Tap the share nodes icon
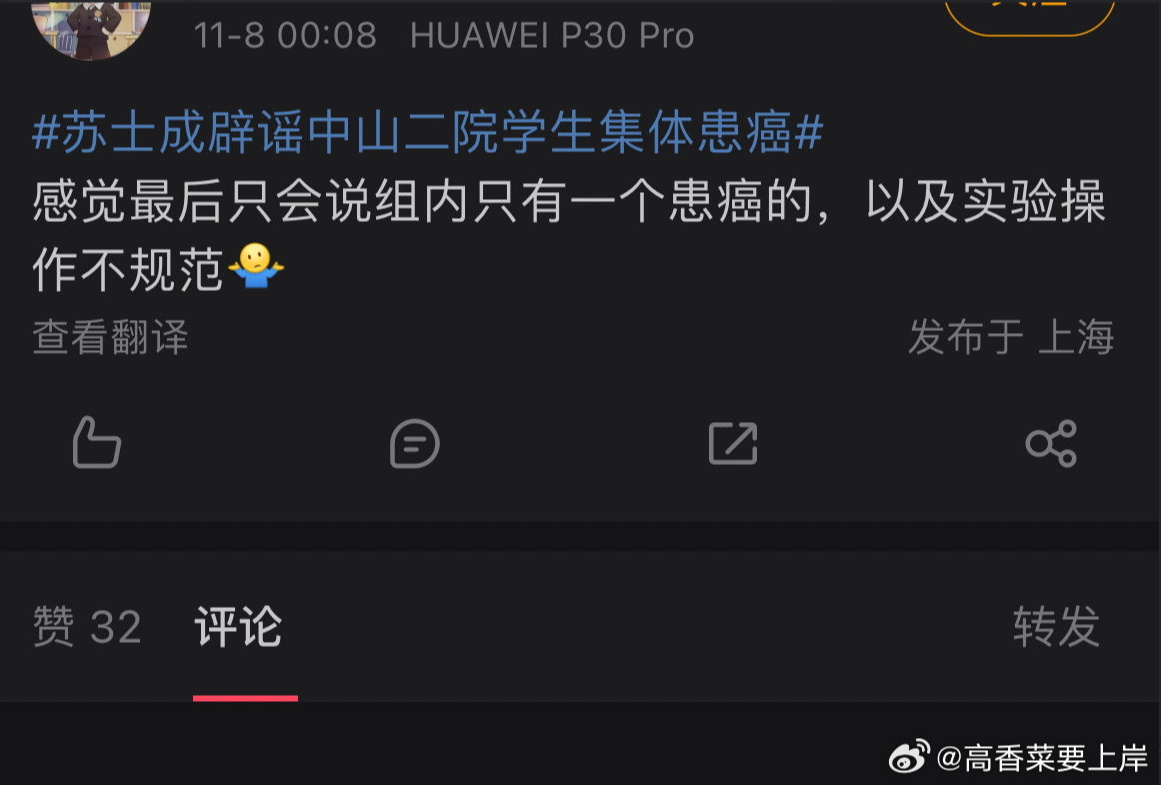 click(1051, 443)
